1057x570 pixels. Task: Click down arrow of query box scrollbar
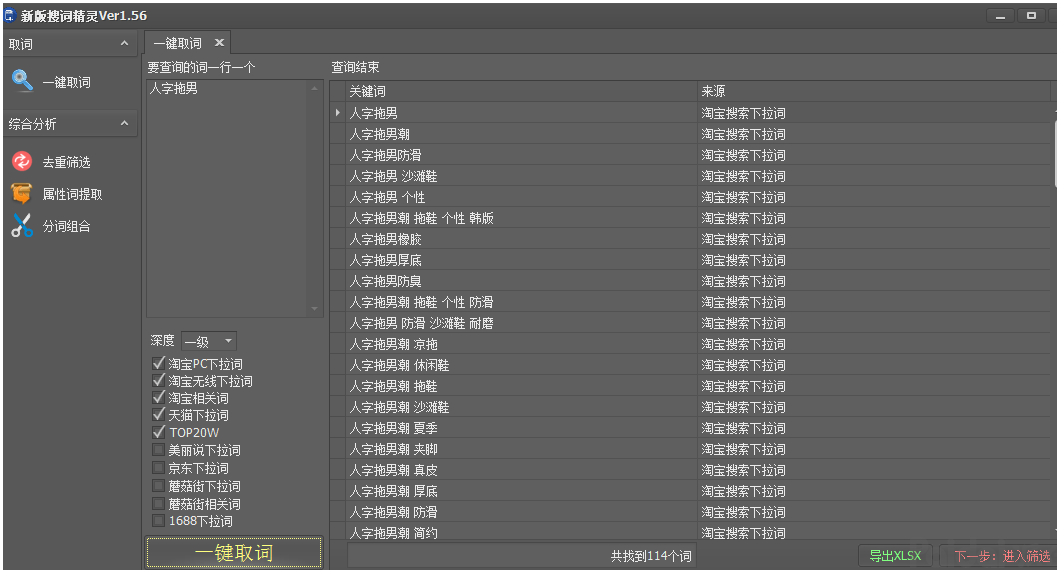(315, 309)
